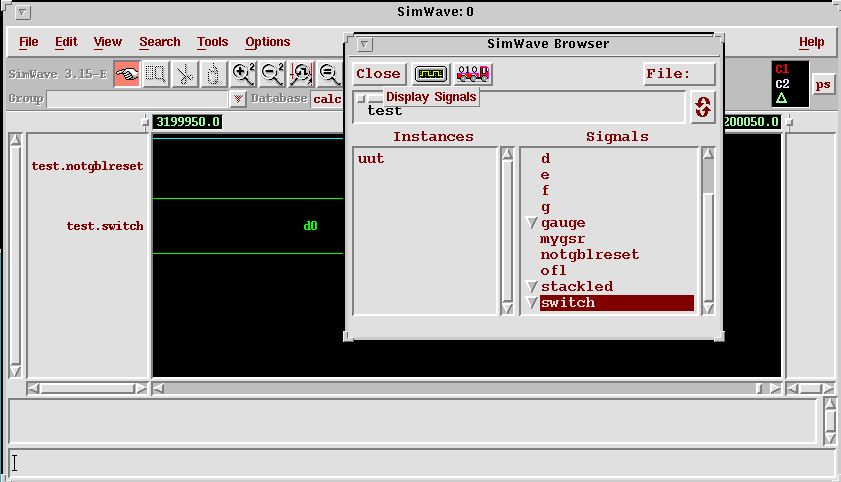Click the Display Signals waveform icon

click(x=430, y=73)
